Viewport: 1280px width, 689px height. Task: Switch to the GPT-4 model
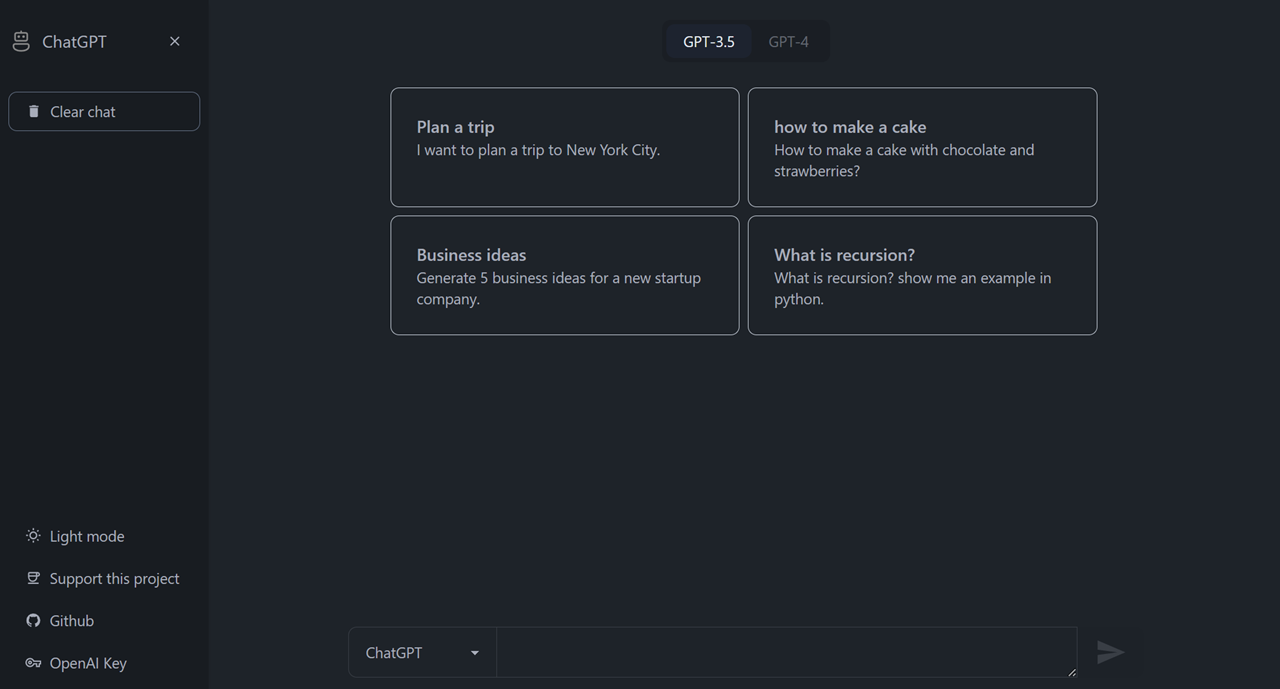click(x=788, y=42)
